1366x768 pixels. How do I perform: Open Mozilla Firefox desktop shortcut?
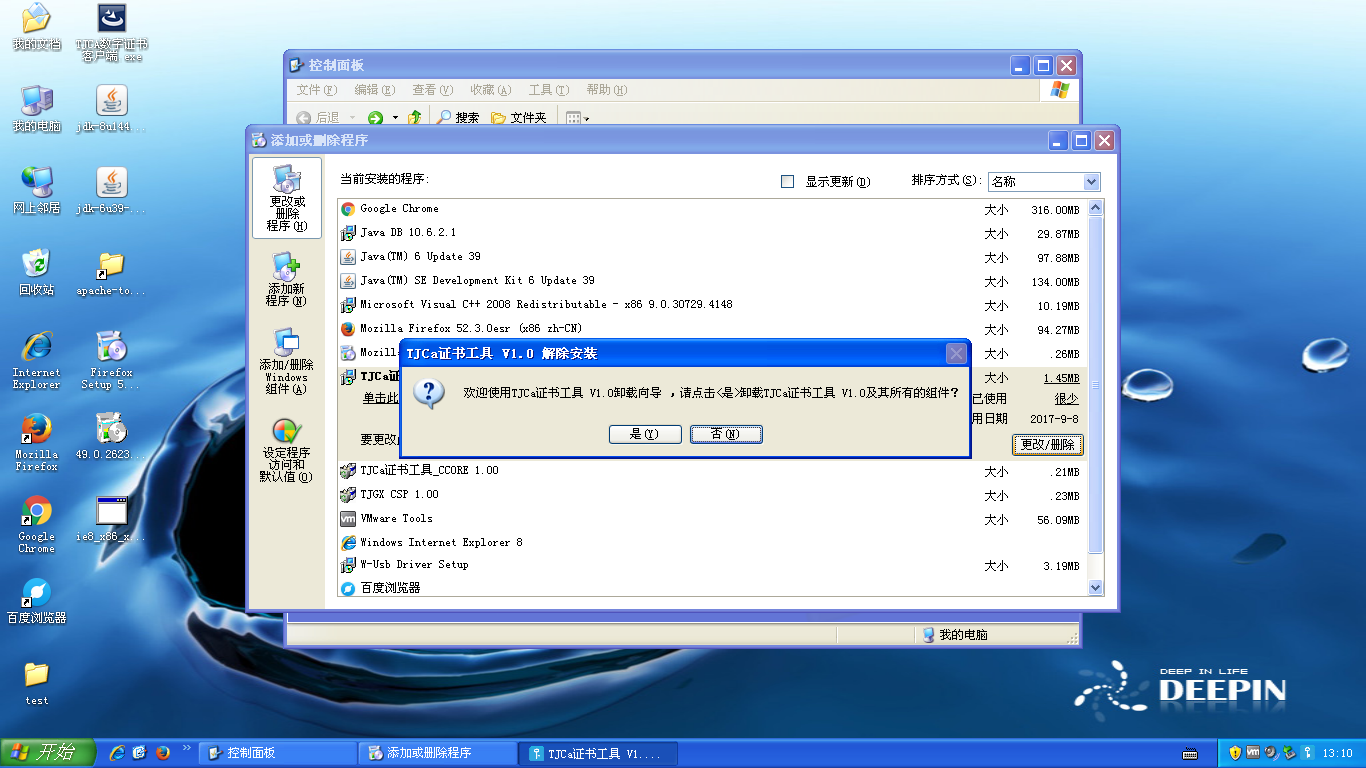pos(36,442)
